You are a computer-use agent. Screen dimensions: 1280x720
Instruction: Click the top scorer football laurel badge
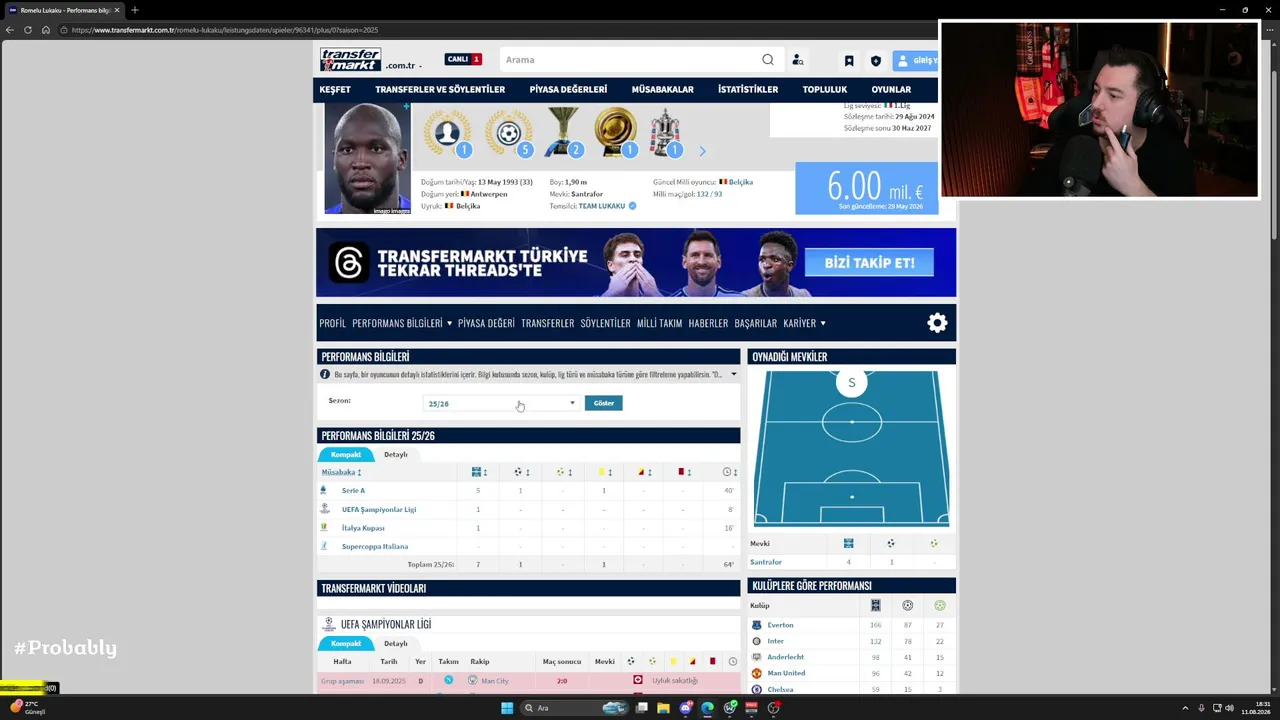pos(509,132)
